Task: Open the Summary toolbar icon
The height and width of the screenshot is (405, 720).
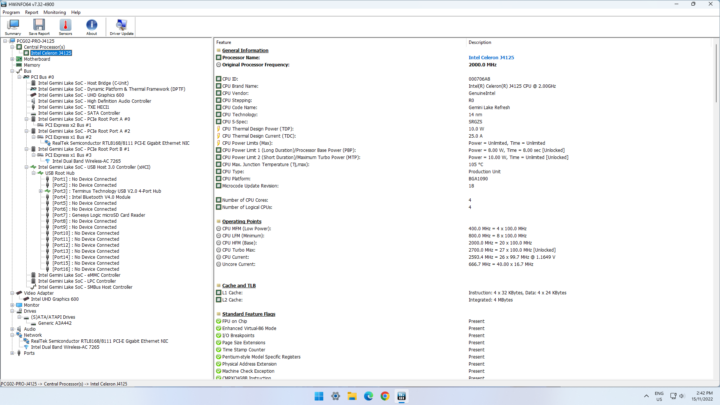Action: pyautogui.click(x=13, y=27)
